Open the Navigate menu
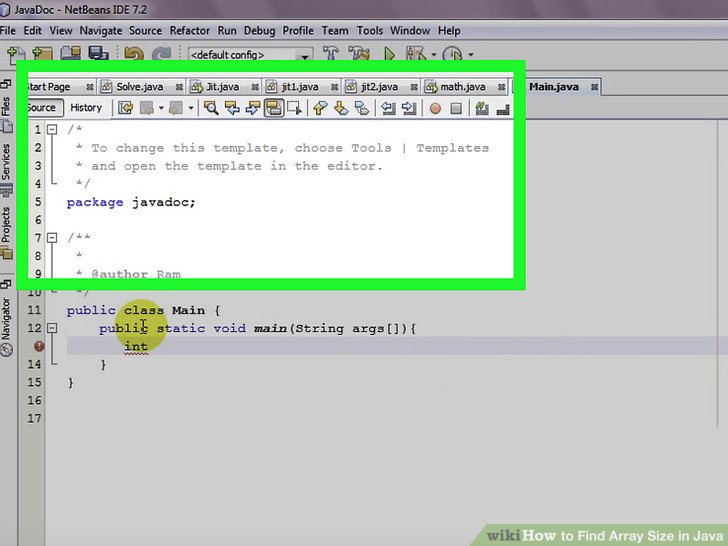The height and width of the screenshot is (546, 728). [x=101, y=31]
